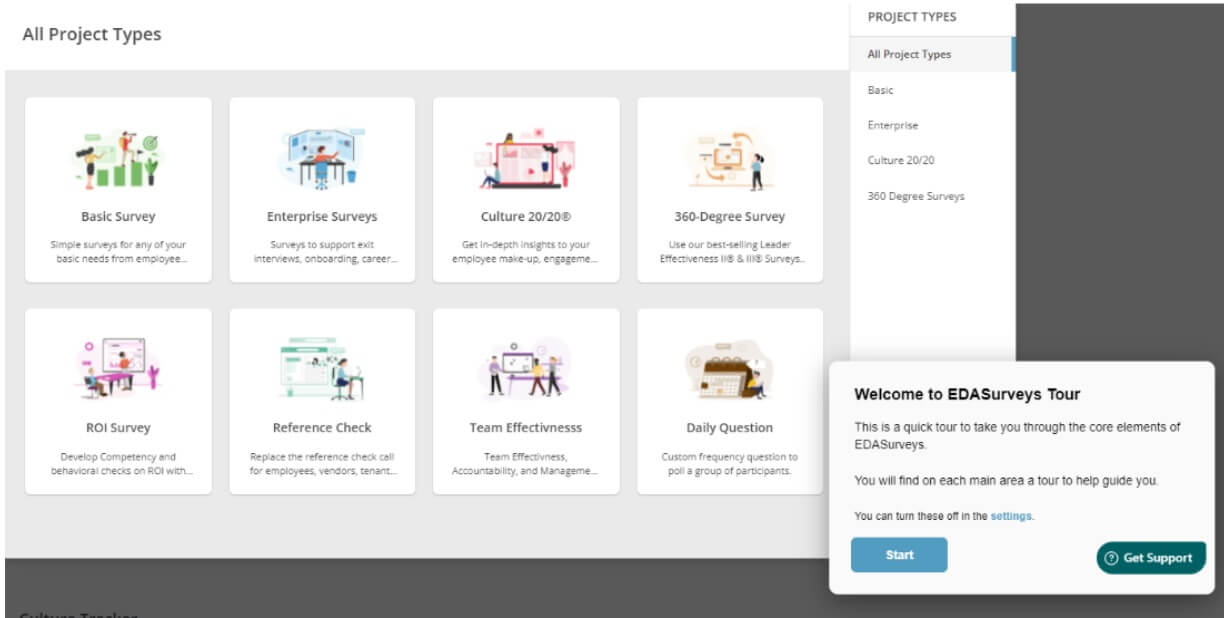Click the Daily Question description text
The width and height of the screenshot is (1224, 618).
coord(730,463)
